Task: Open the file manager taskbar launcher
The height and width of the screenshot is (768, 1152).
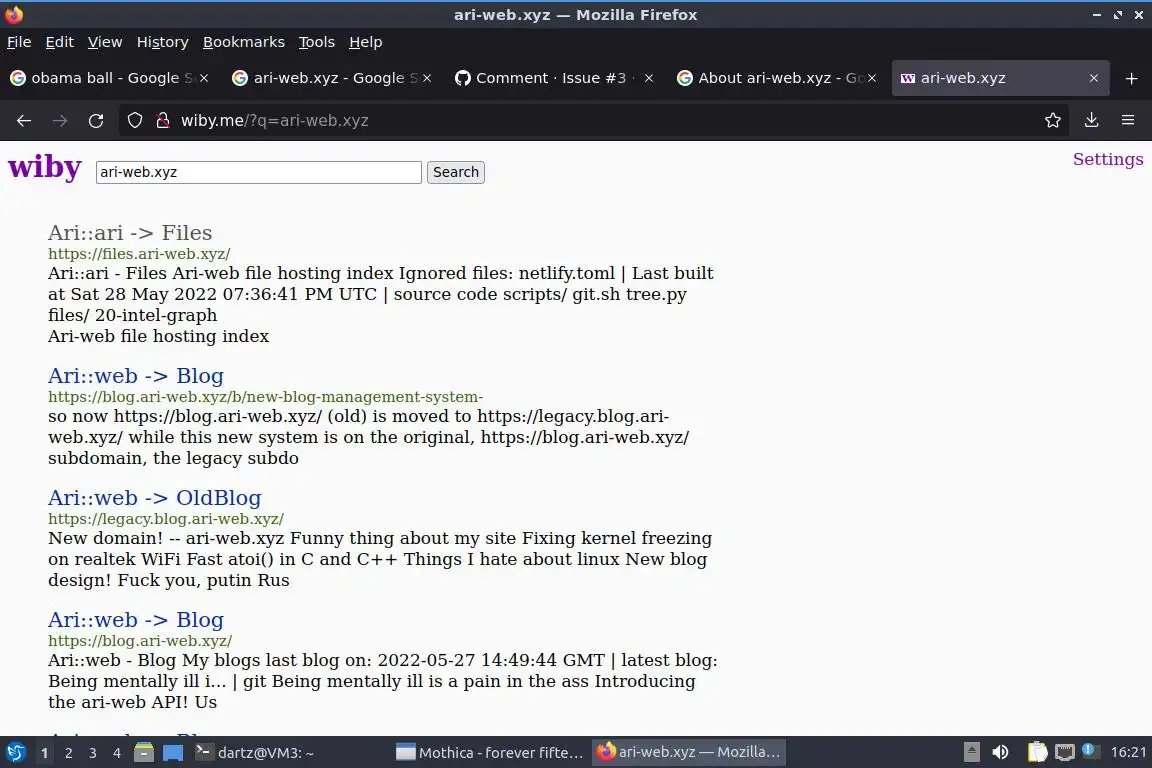Action: 144,753
